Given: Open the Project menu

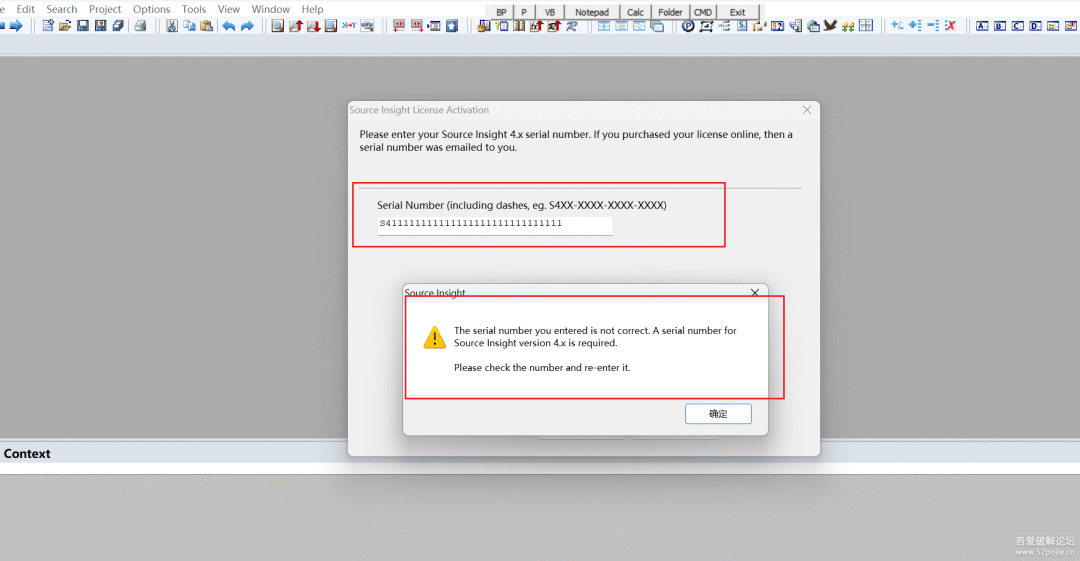Looking at the screenshot, I should pos(105,9).
